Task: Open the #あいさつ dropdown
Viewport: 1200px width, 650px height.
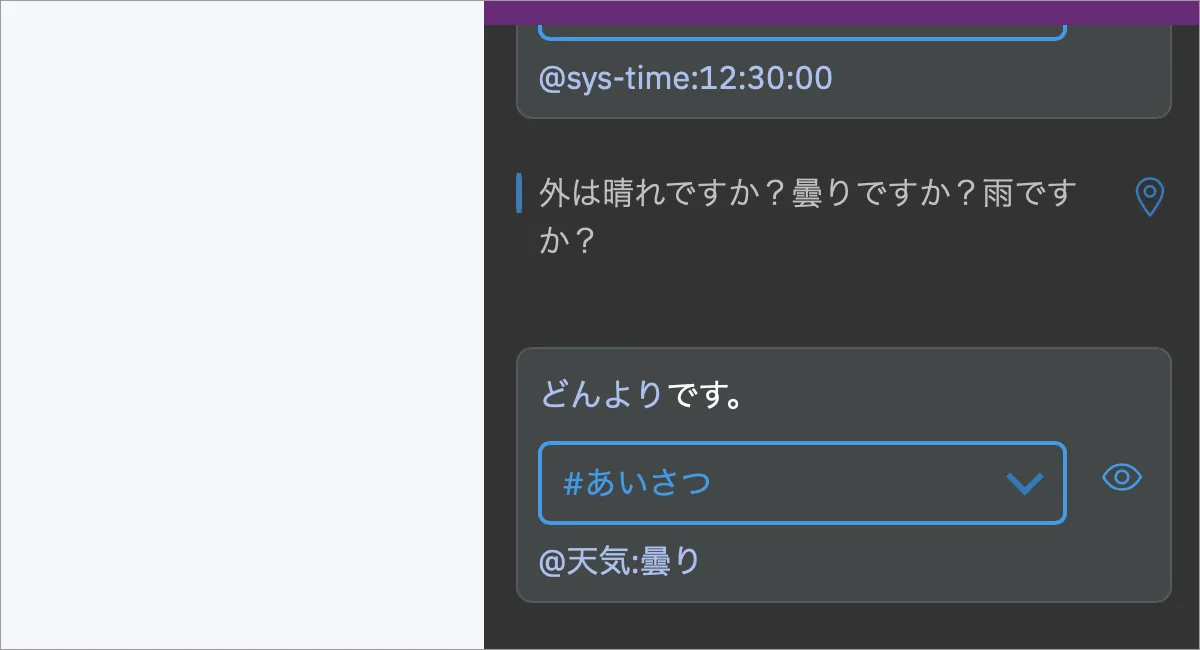Action: (802, 483)
